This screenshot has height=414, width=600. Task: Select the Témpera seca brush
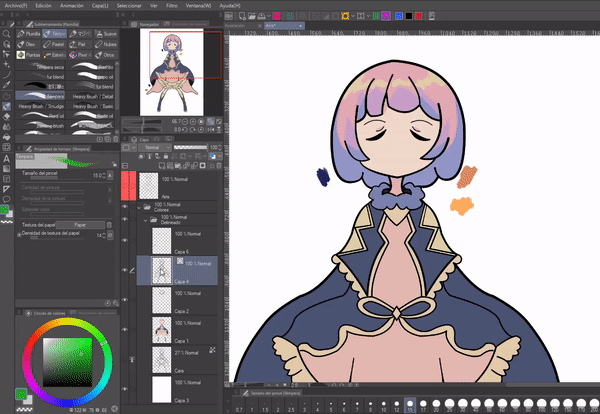(41, 67)
